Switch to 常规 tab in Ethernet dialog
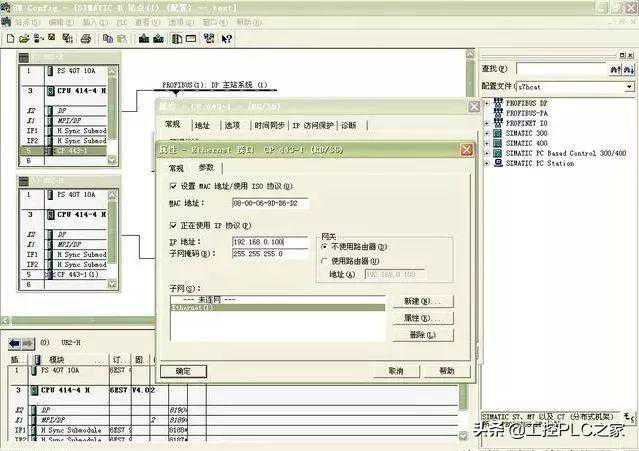Viewport: 639px width, 451px height. [176, 168]
